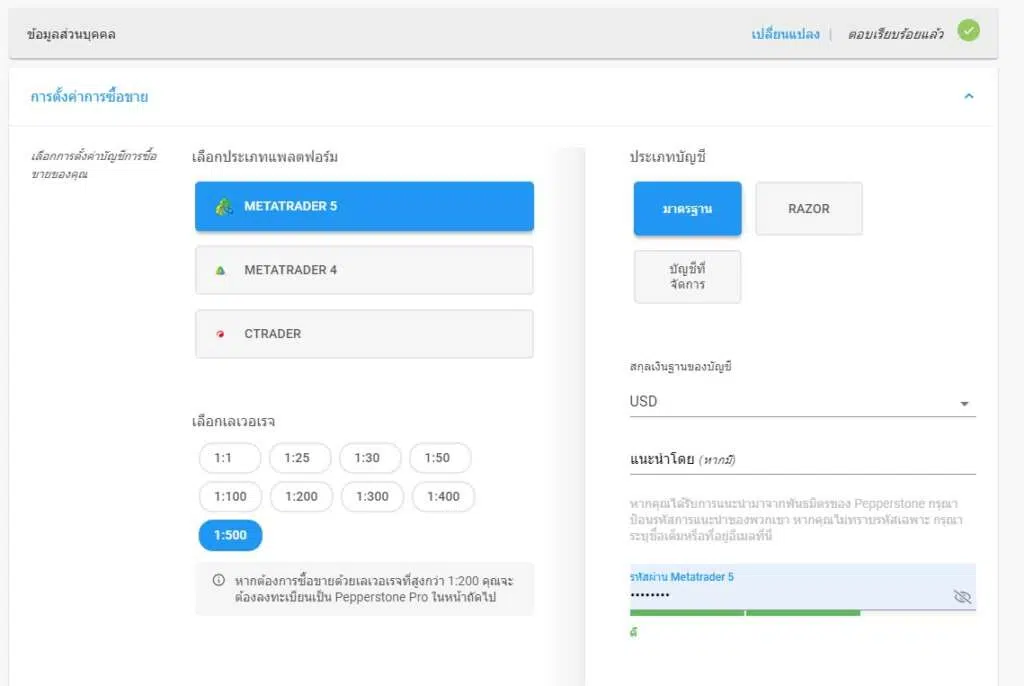The width and height of the screenshot is (1024, 686).
Task: Select the มาตรฐาน account type
Action: [688, 208]
